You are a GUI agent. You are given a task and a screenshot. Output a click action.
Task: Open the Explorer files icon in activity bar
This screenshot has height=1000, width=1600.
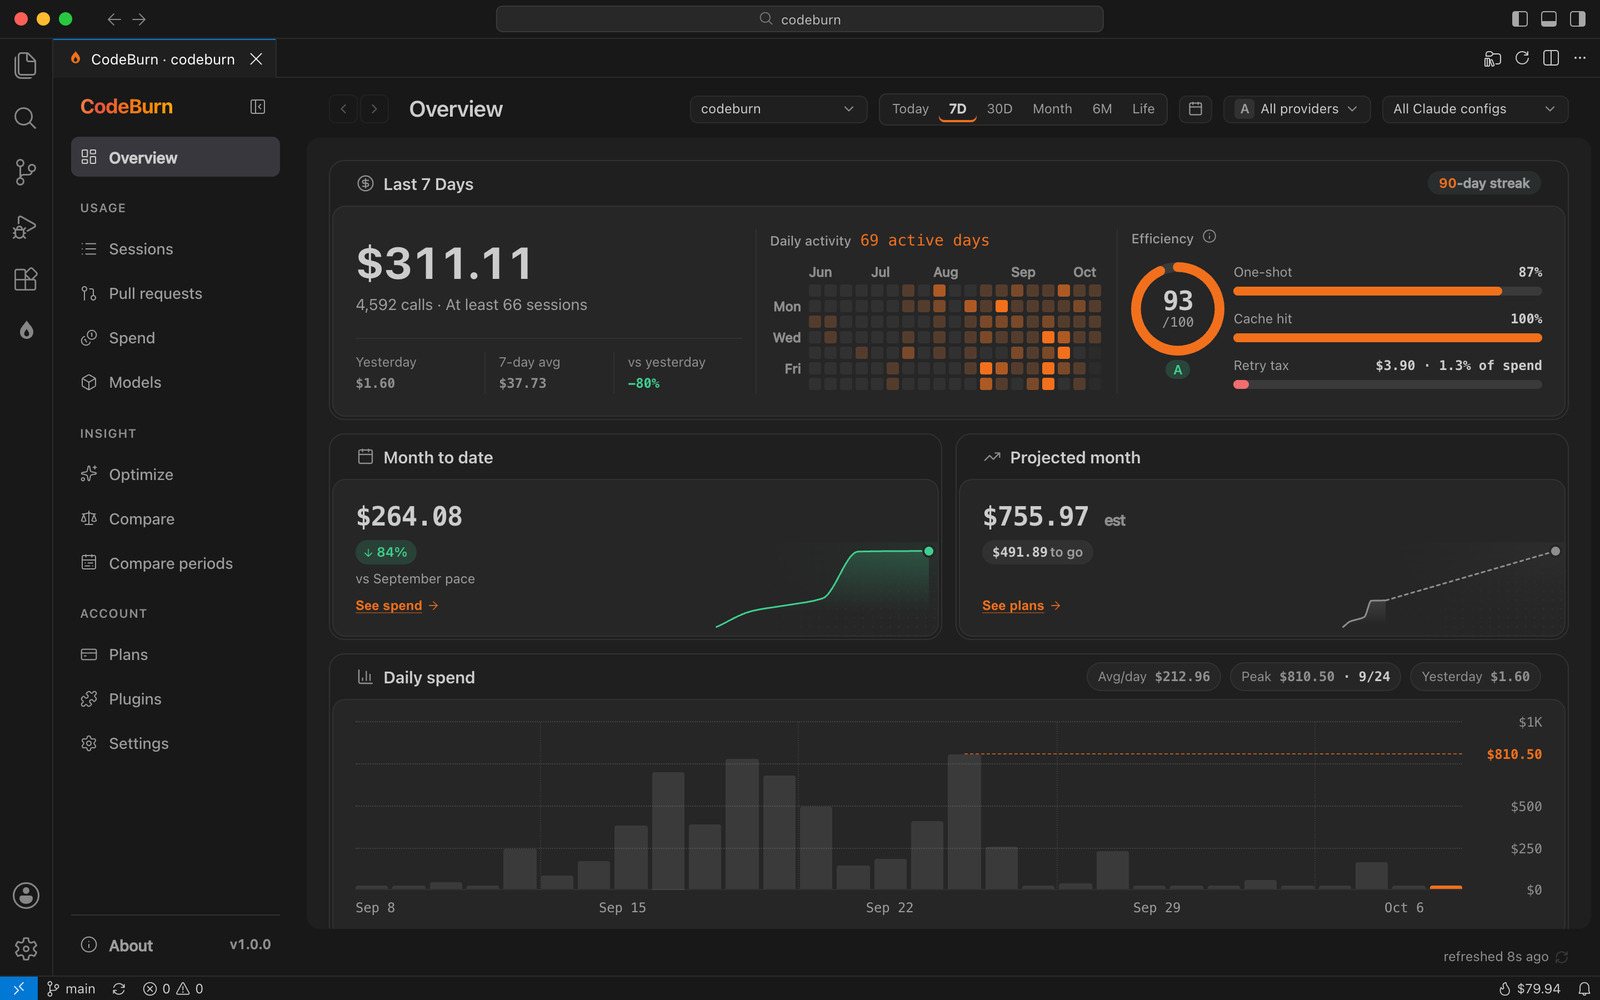[x=26, y=65]
